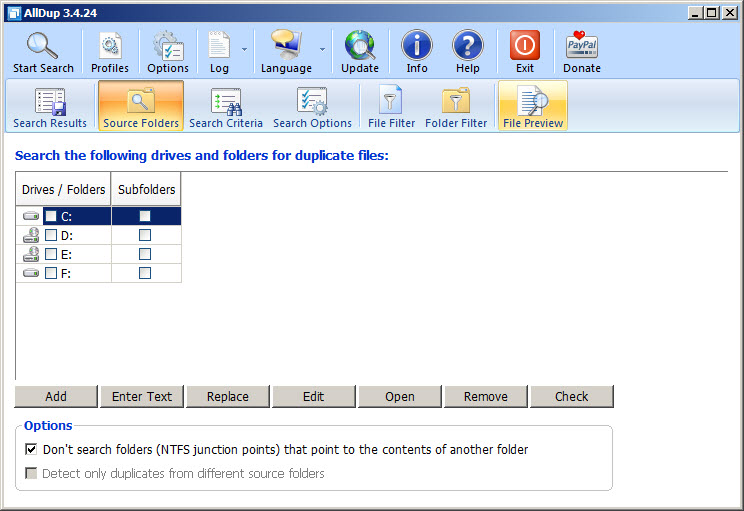Select the F: row label

[66, 274]
